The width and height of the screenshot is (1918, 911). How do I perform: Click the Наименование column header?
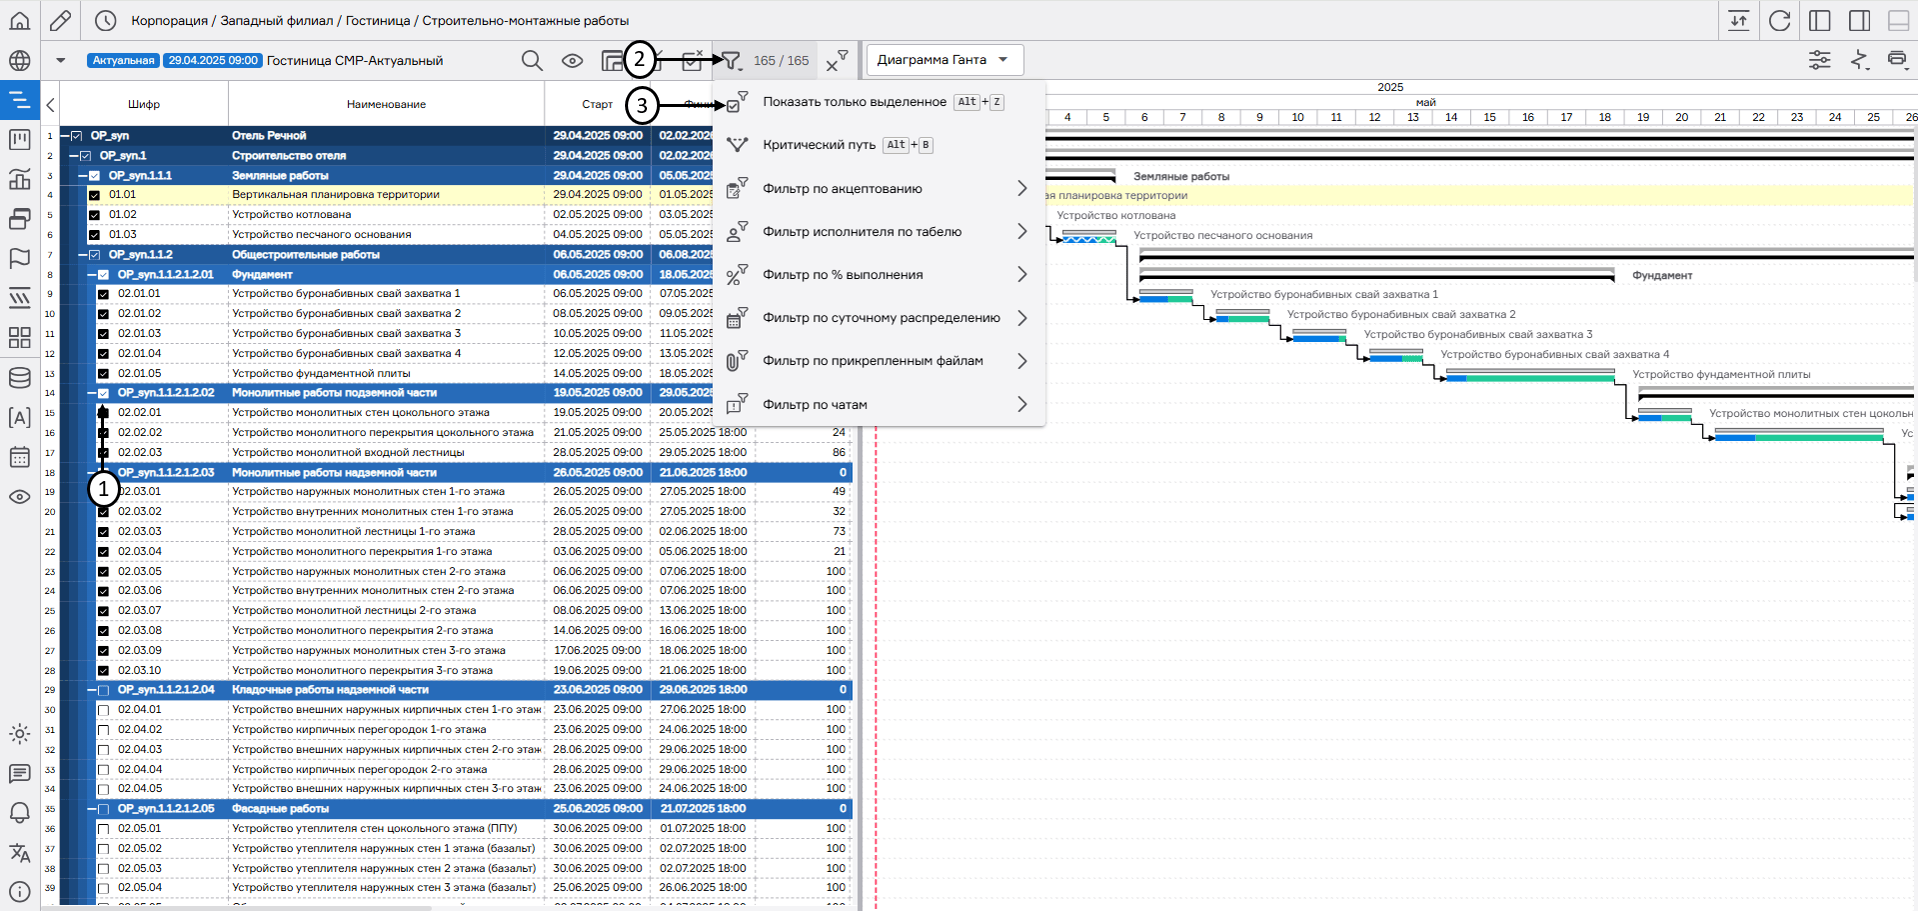coord(386,104)
